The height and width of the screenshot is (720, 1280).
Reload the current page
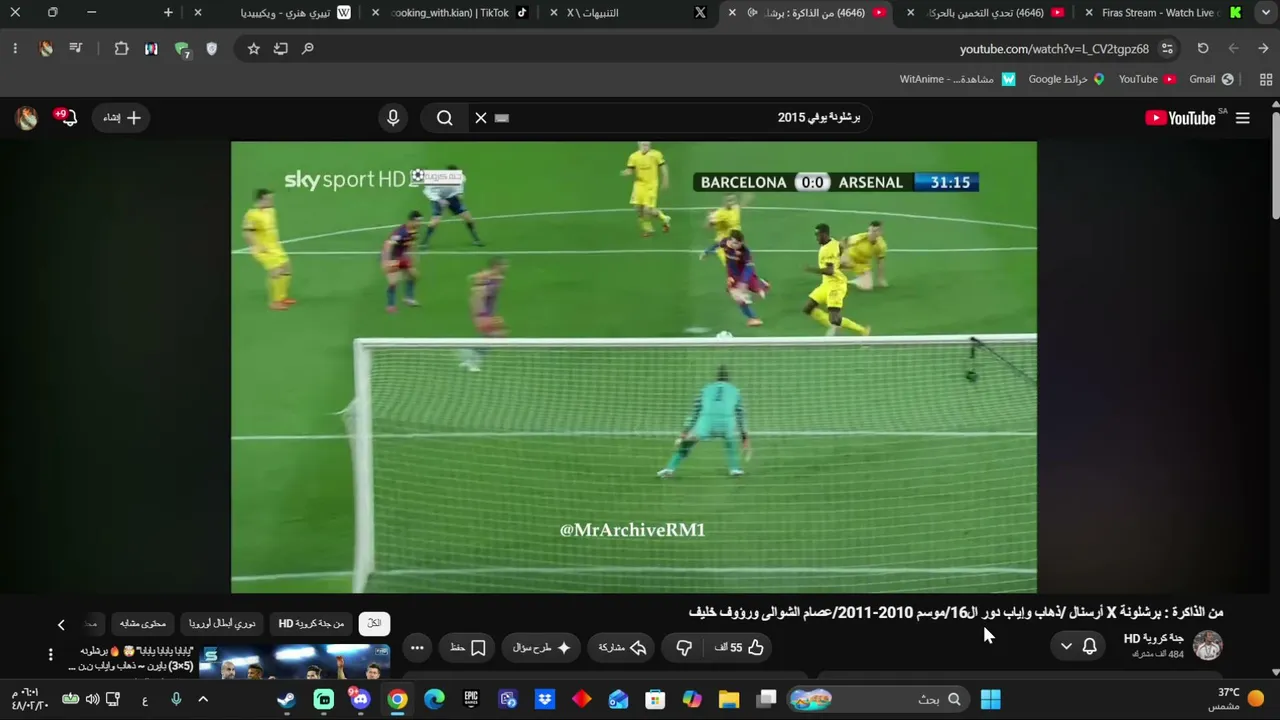(x=1203, y=48)
